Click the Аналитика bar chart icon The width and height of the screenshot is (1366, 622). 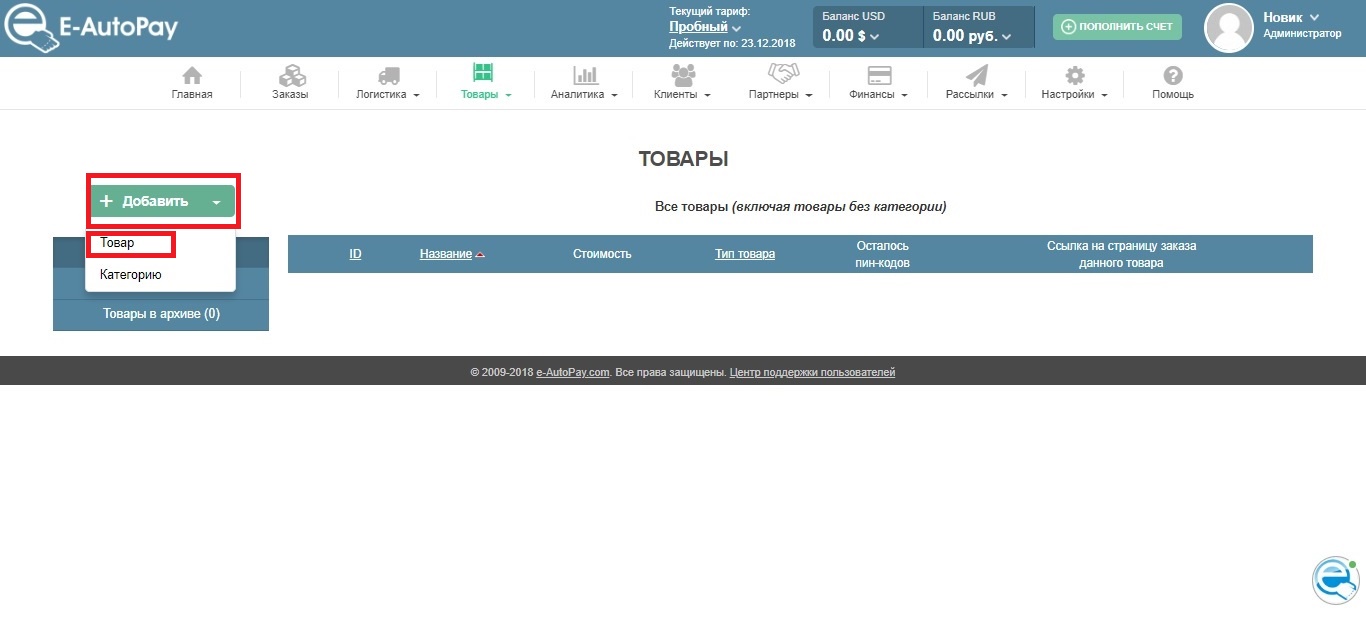coord(584,76)
